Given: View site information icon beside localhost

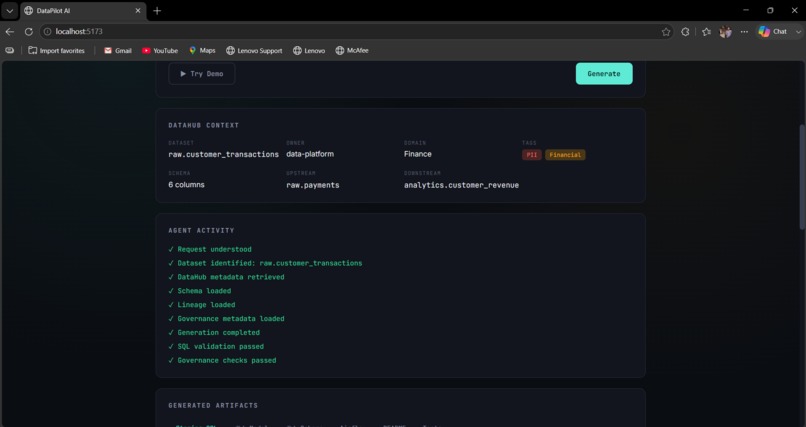Looking at the screenshot, I should coord(47,32).
